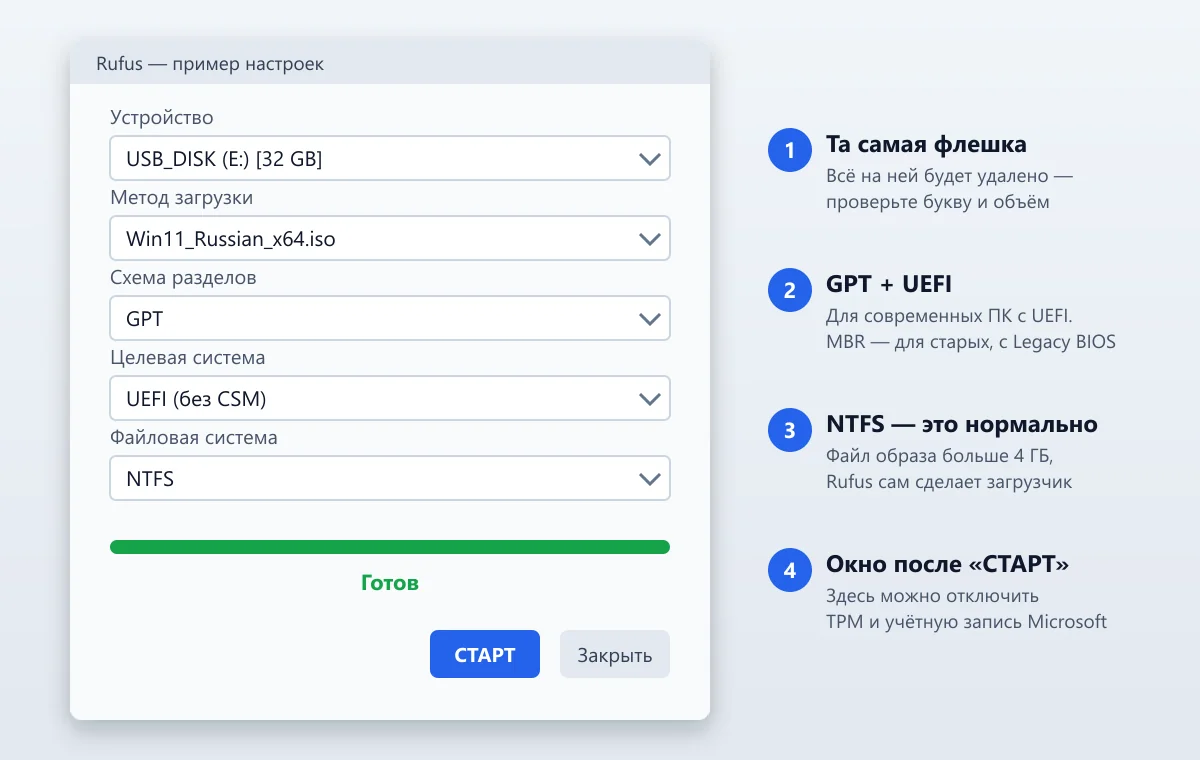
Task: Open the Целевая система dropdown UEFI (без CSM)
Action: [390, 398]
